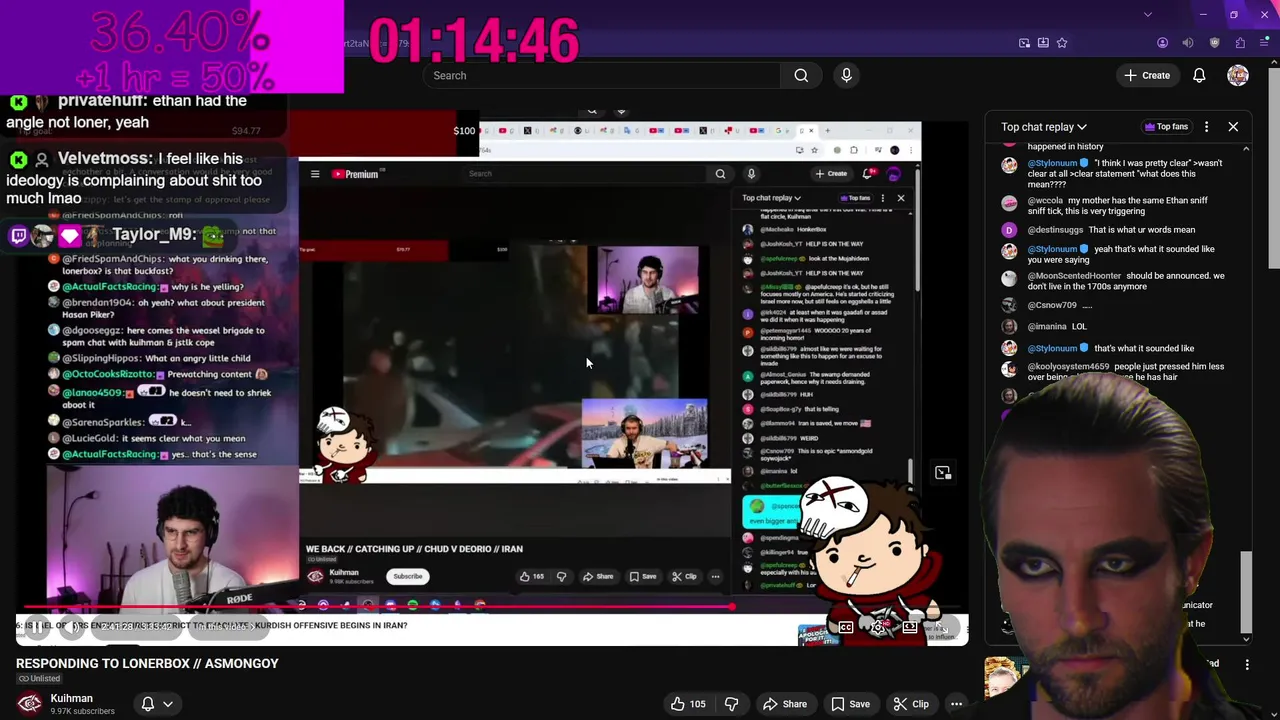Image resolution: width=1280 pixels, height=720 pixels.
Task: Toggle closed captions on the player
Action: 846,627
